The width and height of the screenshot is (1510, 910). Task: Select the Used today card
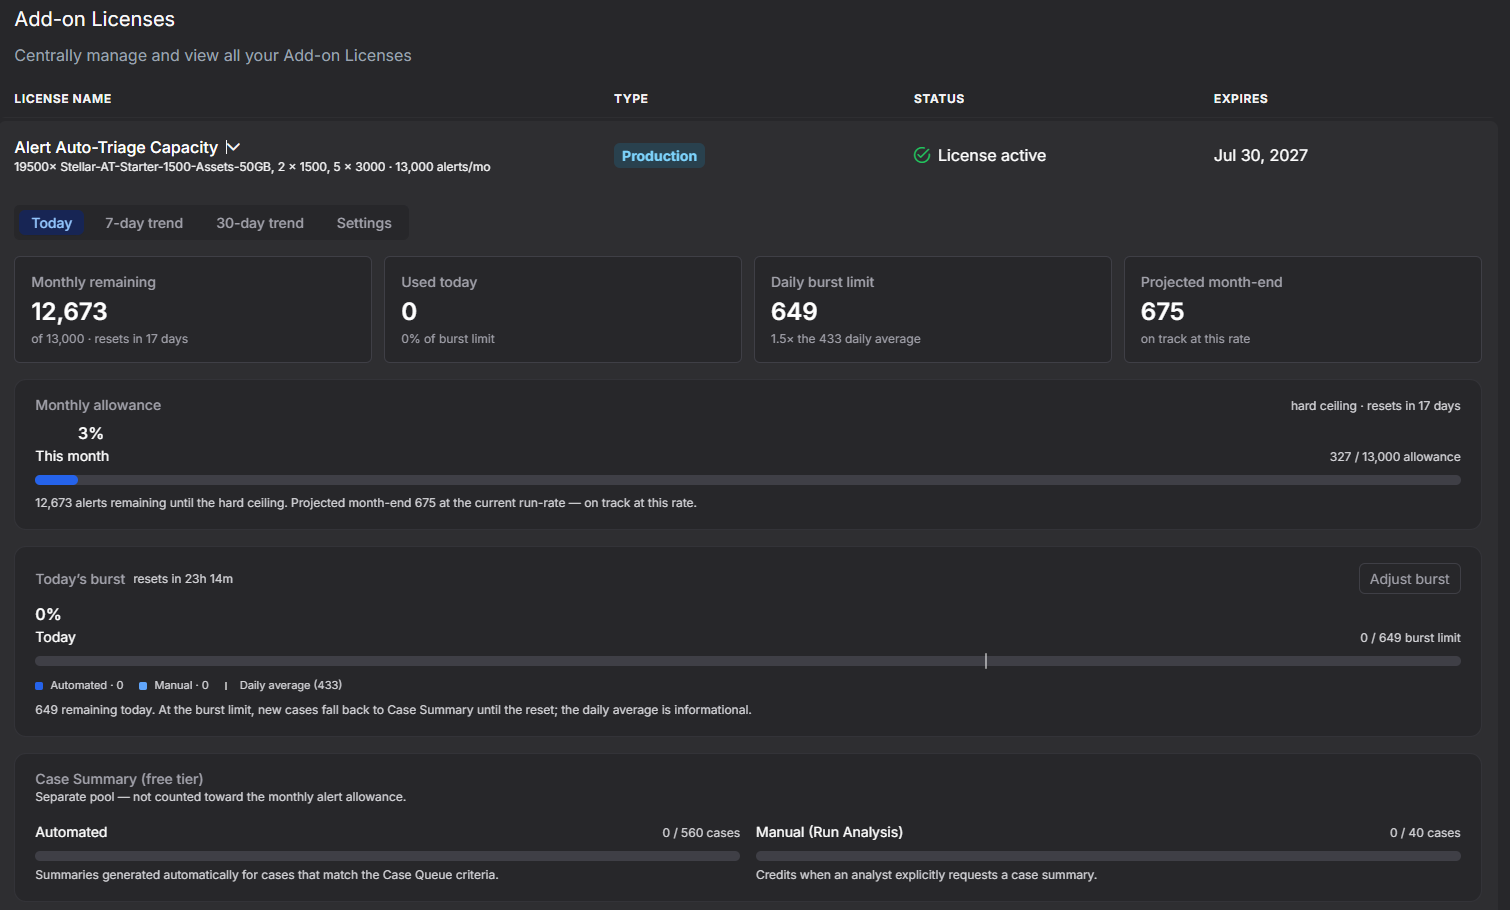563,310
